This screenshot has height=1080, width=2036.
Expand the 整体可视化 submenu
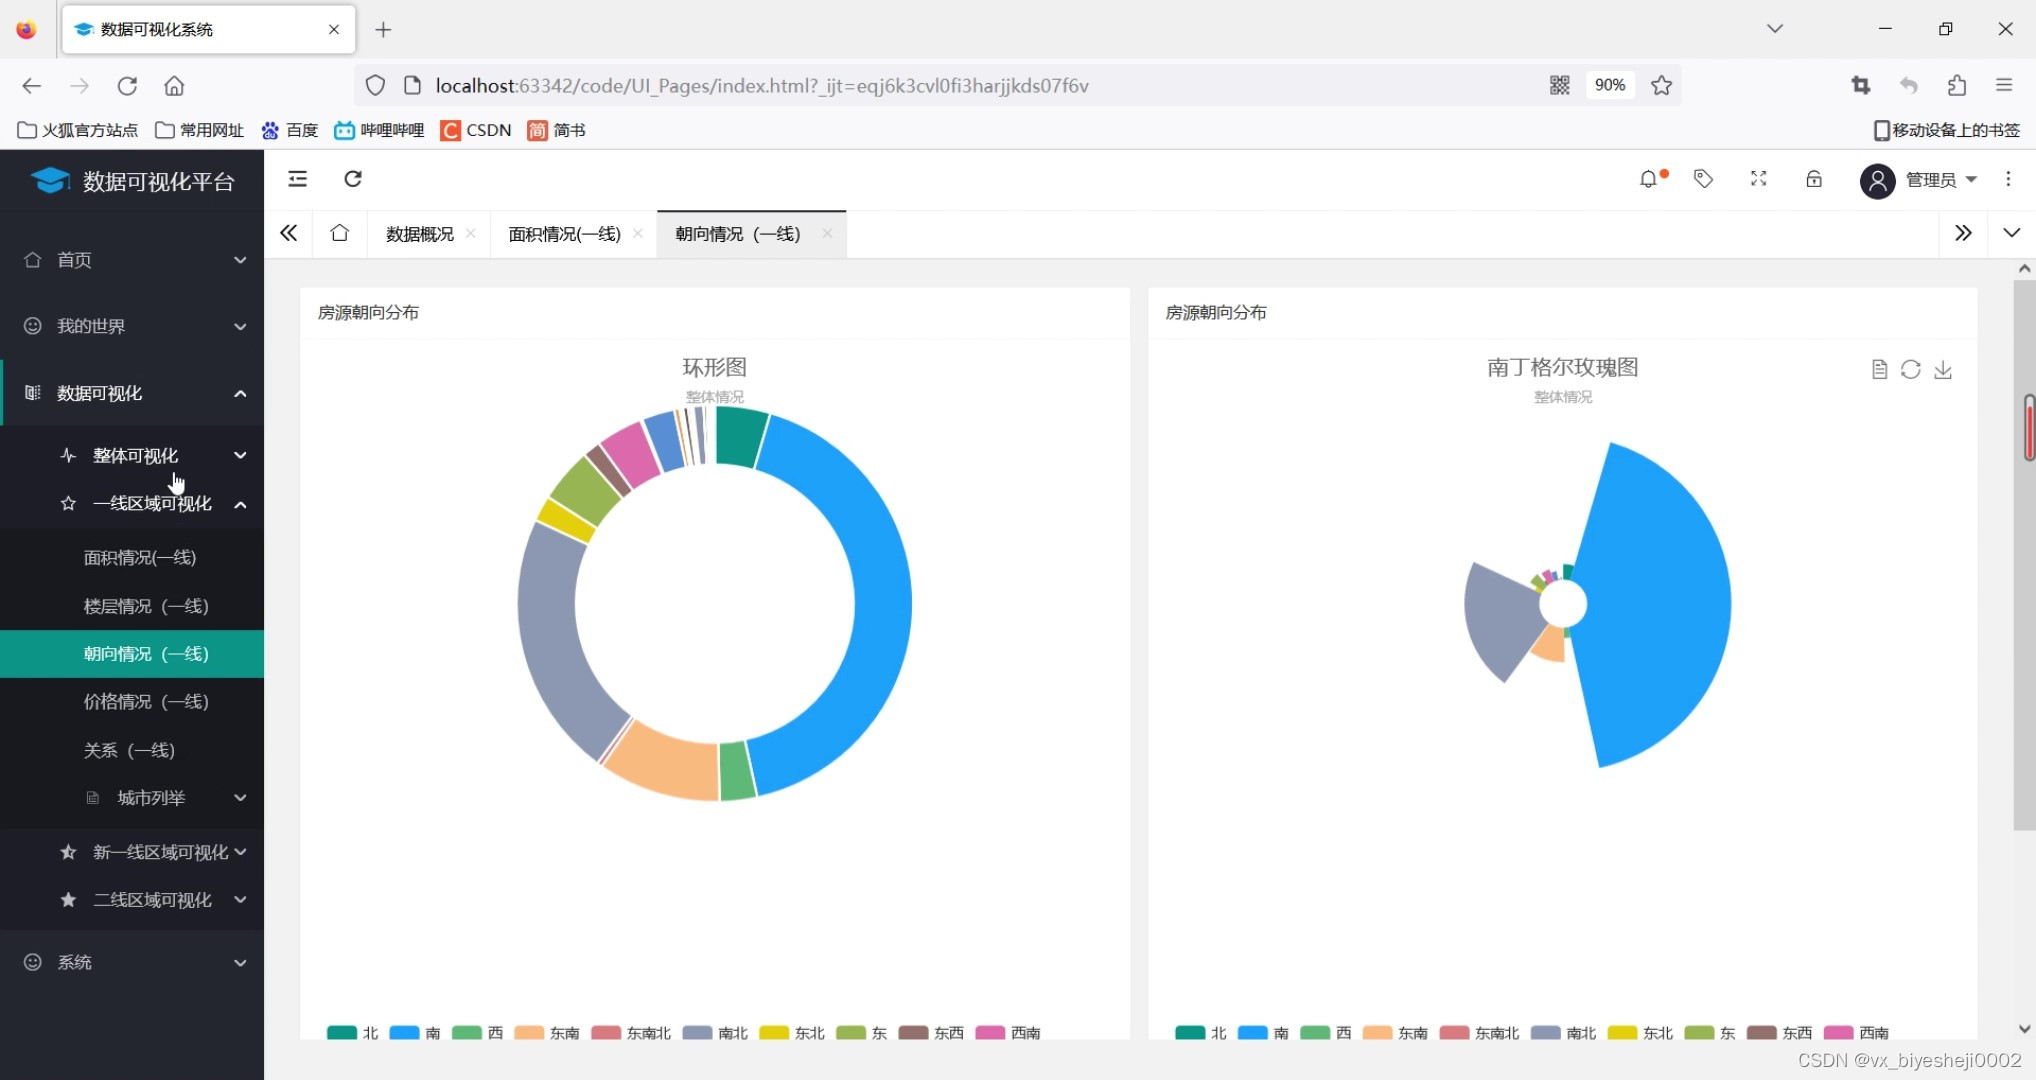(x=135, y=456)
